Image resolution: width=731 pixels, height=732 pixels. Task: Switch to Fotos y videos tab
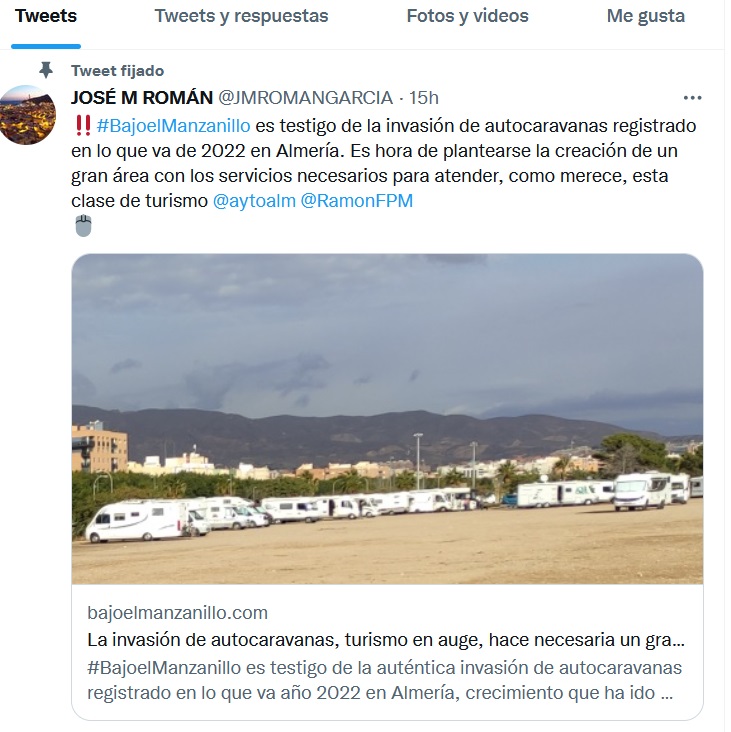(467, 16)
